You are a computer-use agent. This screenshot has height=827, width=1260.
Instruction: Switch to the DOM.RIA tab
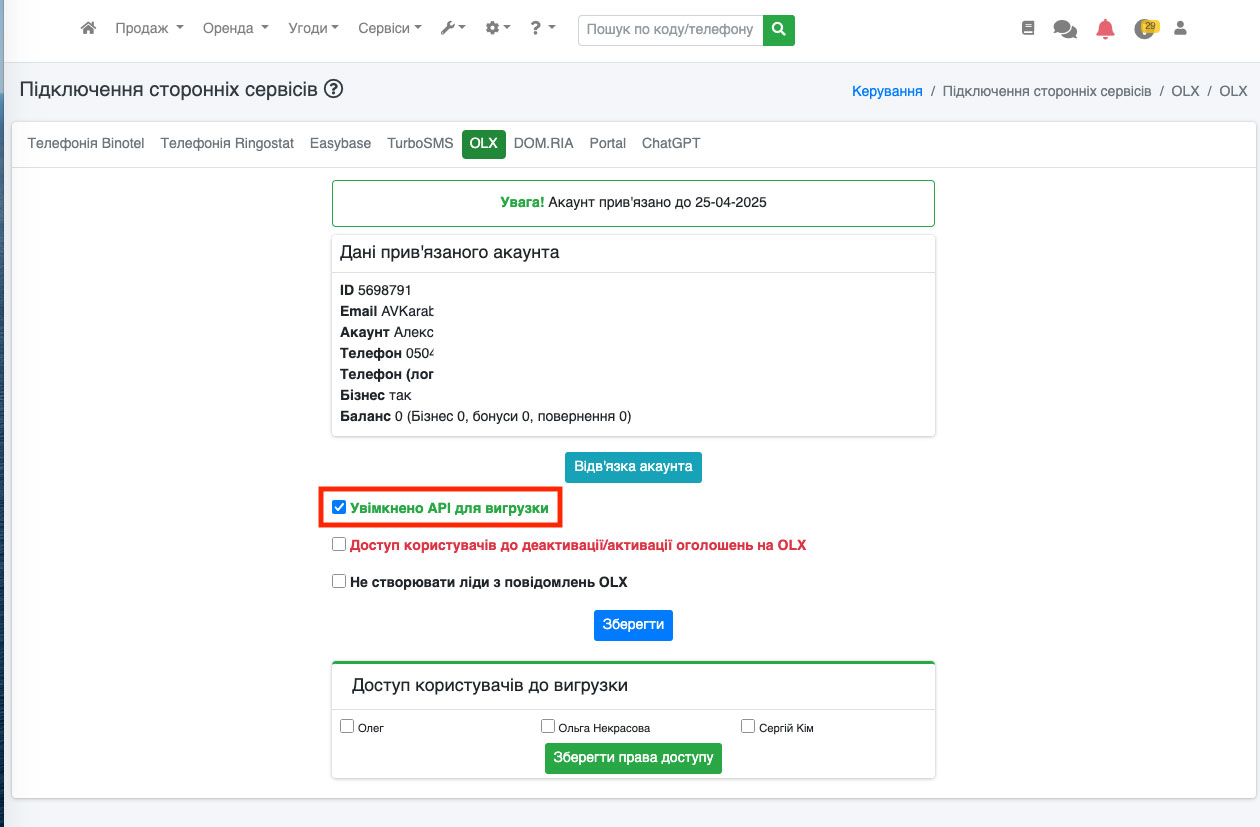tap(543, 144)
